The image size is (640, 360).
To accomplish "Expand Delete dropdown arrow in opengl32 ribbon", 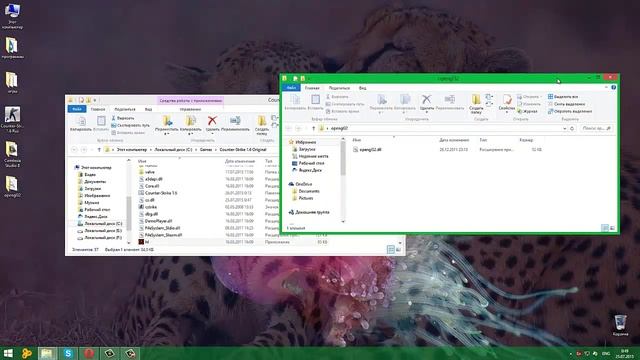I will pos(427,112).
